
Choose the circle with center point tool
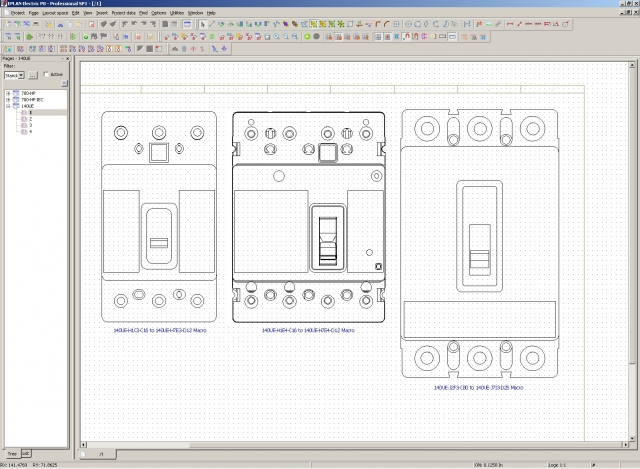(x=408, y=24)
